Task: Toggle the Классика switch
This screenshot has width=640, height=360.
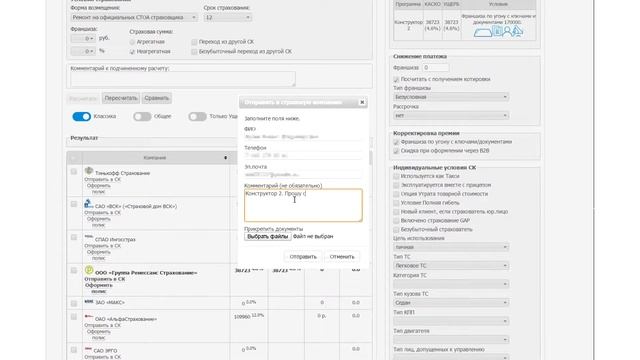Action: (x=82, y=117)
